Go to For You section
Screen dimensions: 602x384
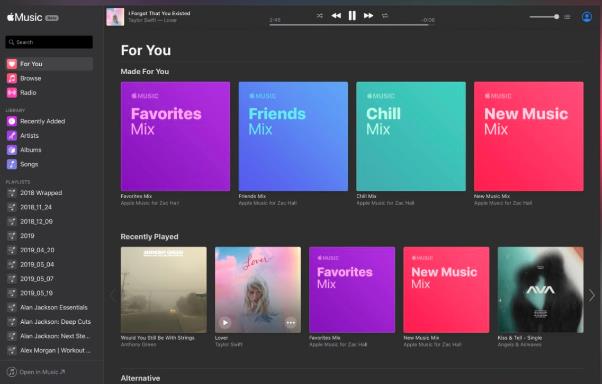pyautogui.click(x=49, y=64)
